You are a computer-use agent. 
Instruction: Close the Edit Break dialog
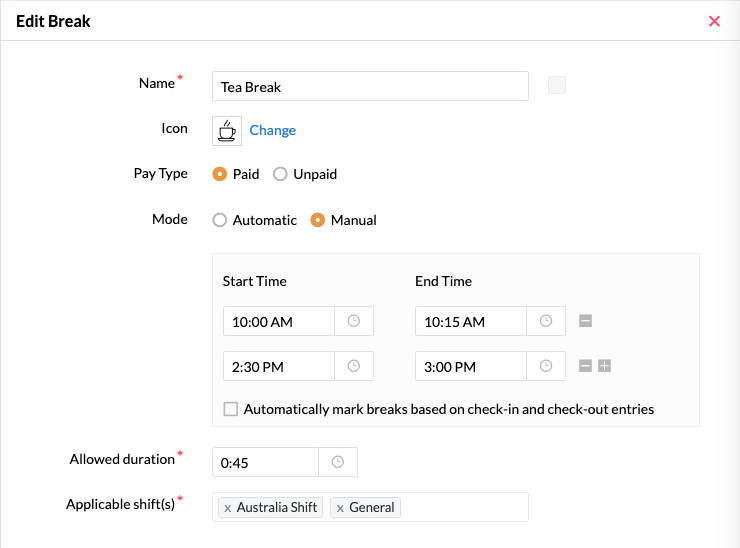point(714,21)
